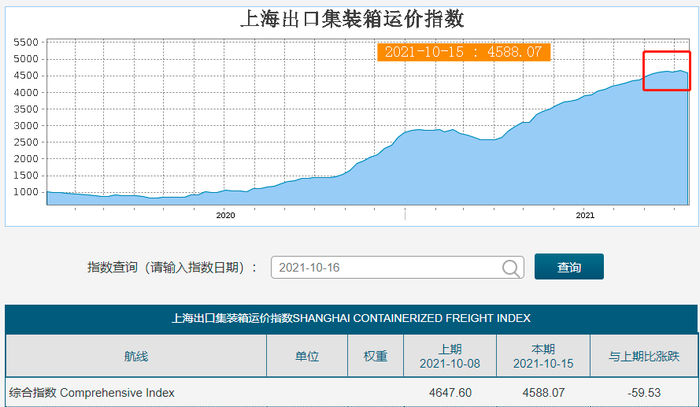Click the orange 2021-10-15 : 4588.07 tooltip
Image resolution: width=700 pixels, height=407 pixels.
point(463,52)
